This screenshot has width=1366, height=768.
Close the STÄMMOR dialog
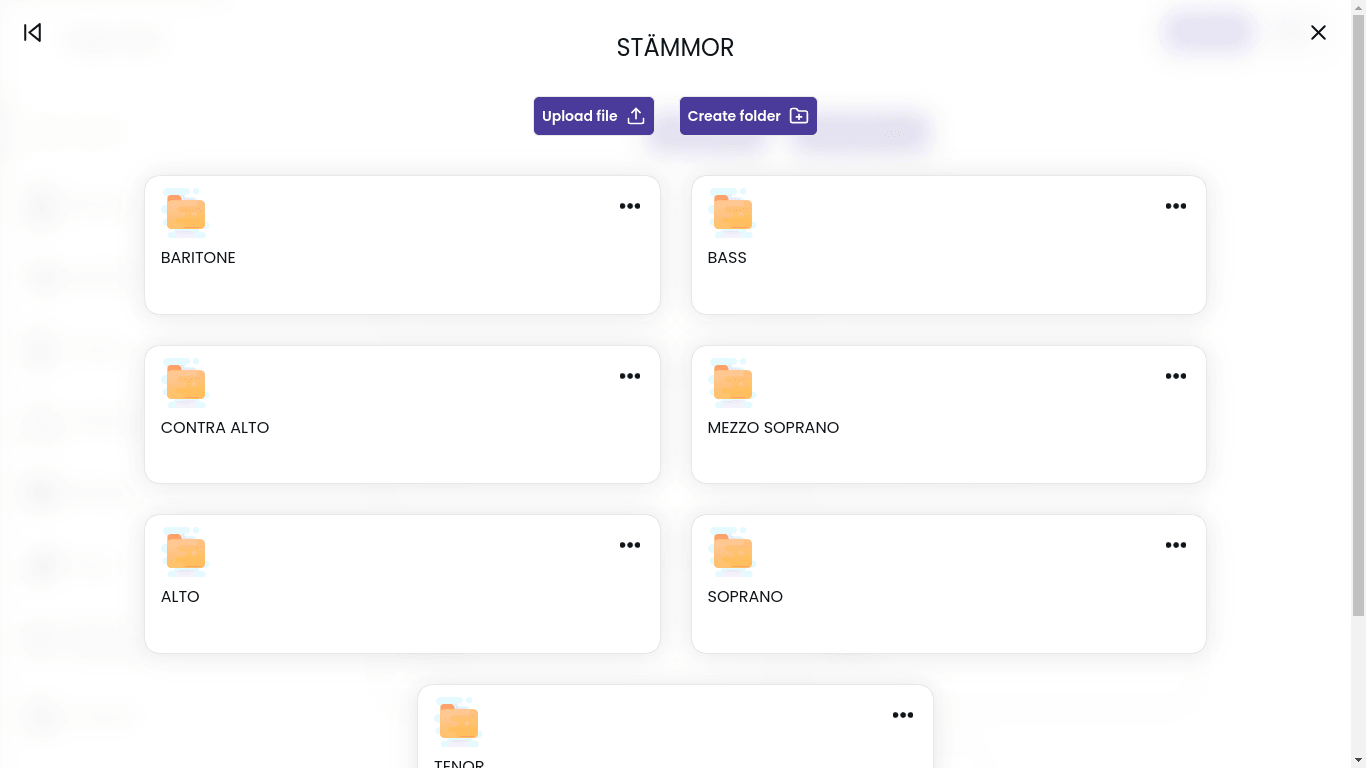1318,33
